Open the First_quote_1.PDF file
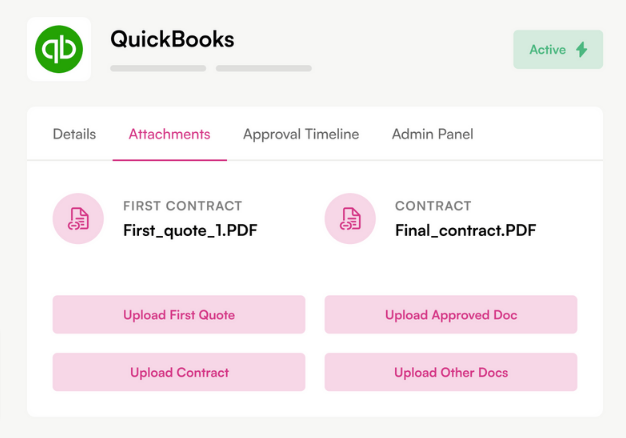626x438 pixels. click(190, 230)
